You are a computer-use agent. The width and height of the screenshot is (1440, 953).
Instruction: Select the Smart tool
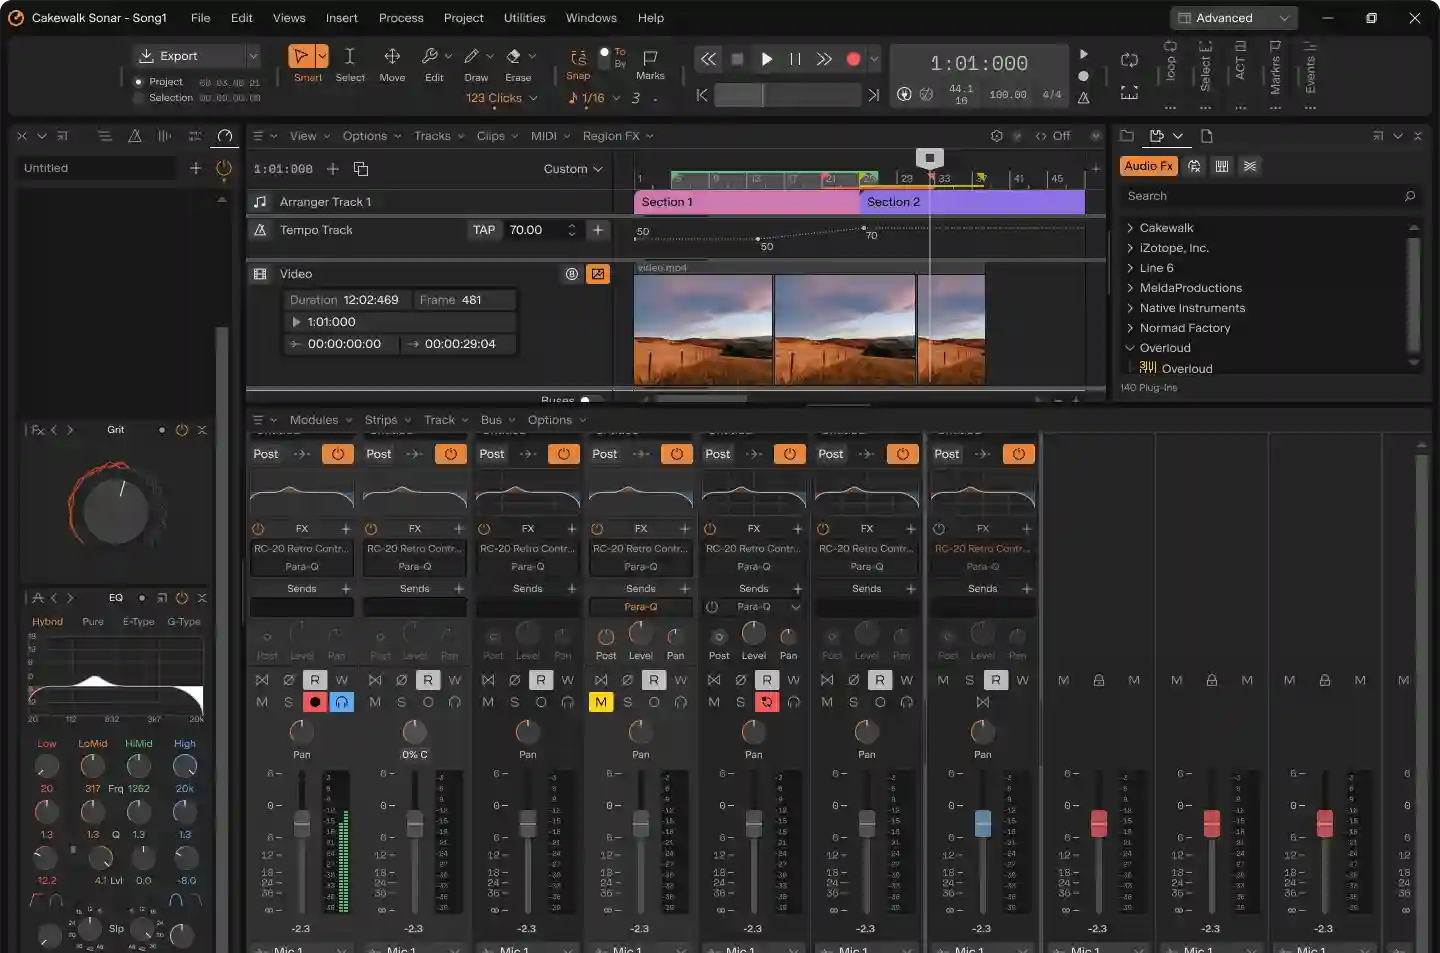pos(300,57)
